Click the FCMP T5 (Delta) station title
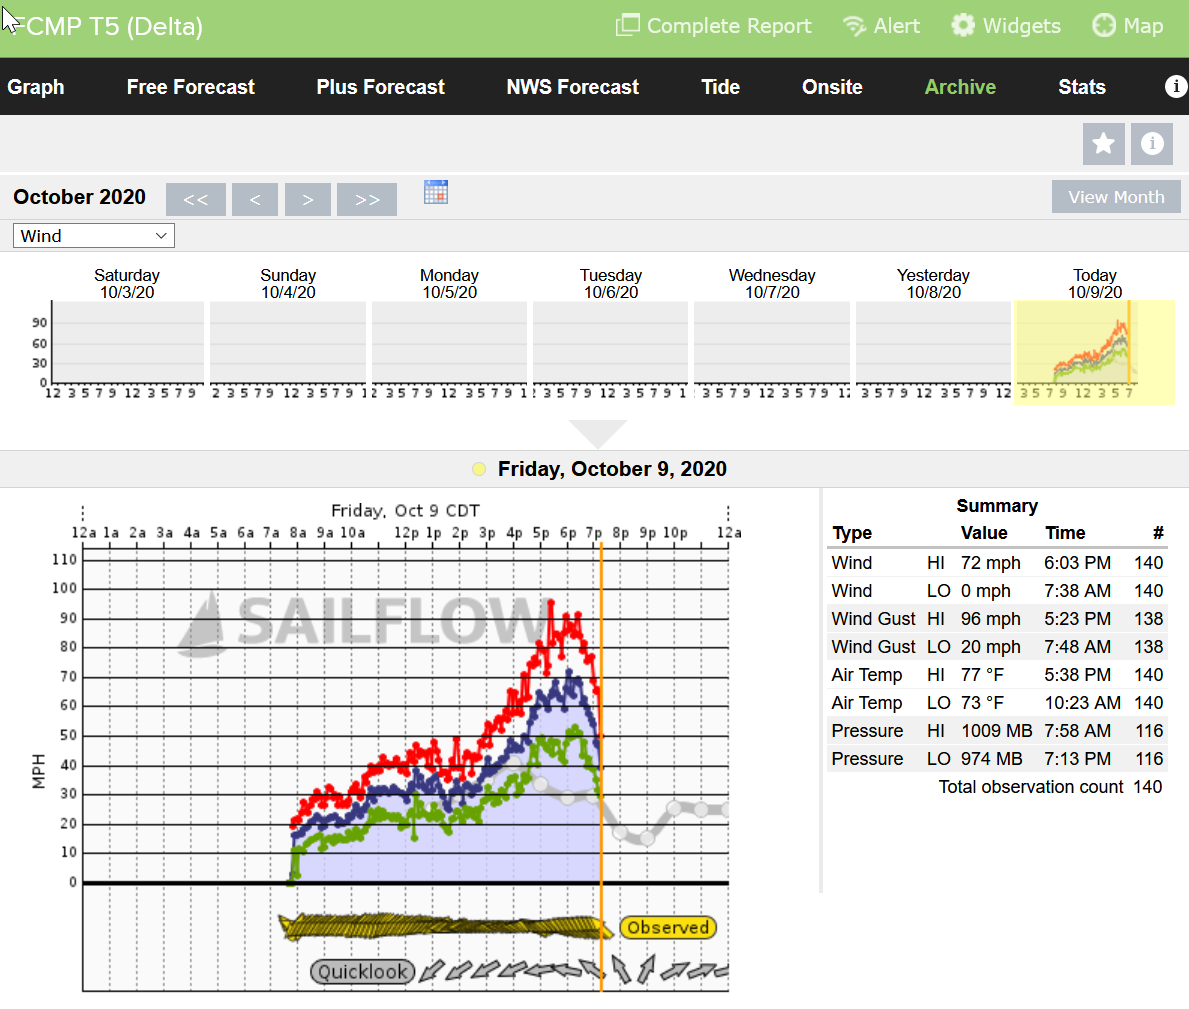Image resolution: width=1189 pixels, height=1009 pixels. 109,27
